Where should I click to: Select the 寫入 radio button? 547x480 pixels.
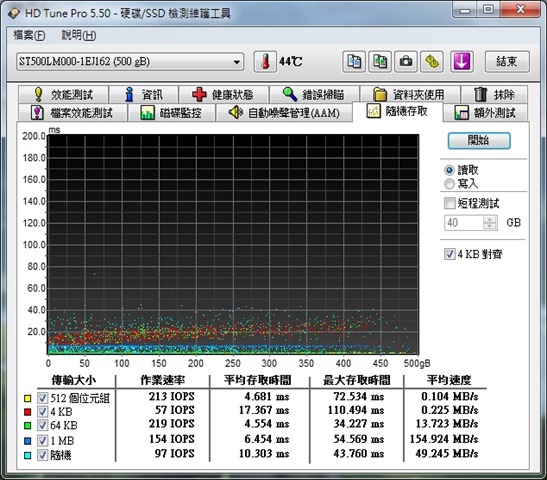[449, 183]
